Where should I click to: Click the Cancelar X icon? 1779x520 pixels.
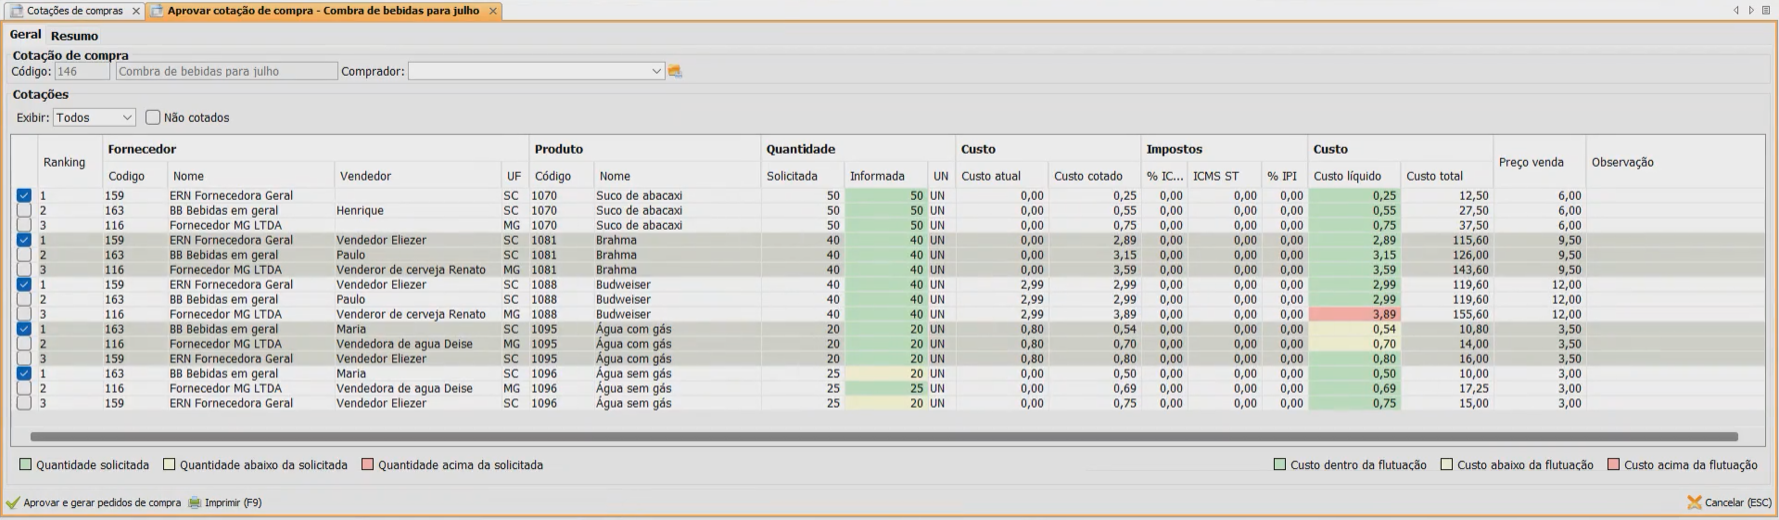point(1694,503)
